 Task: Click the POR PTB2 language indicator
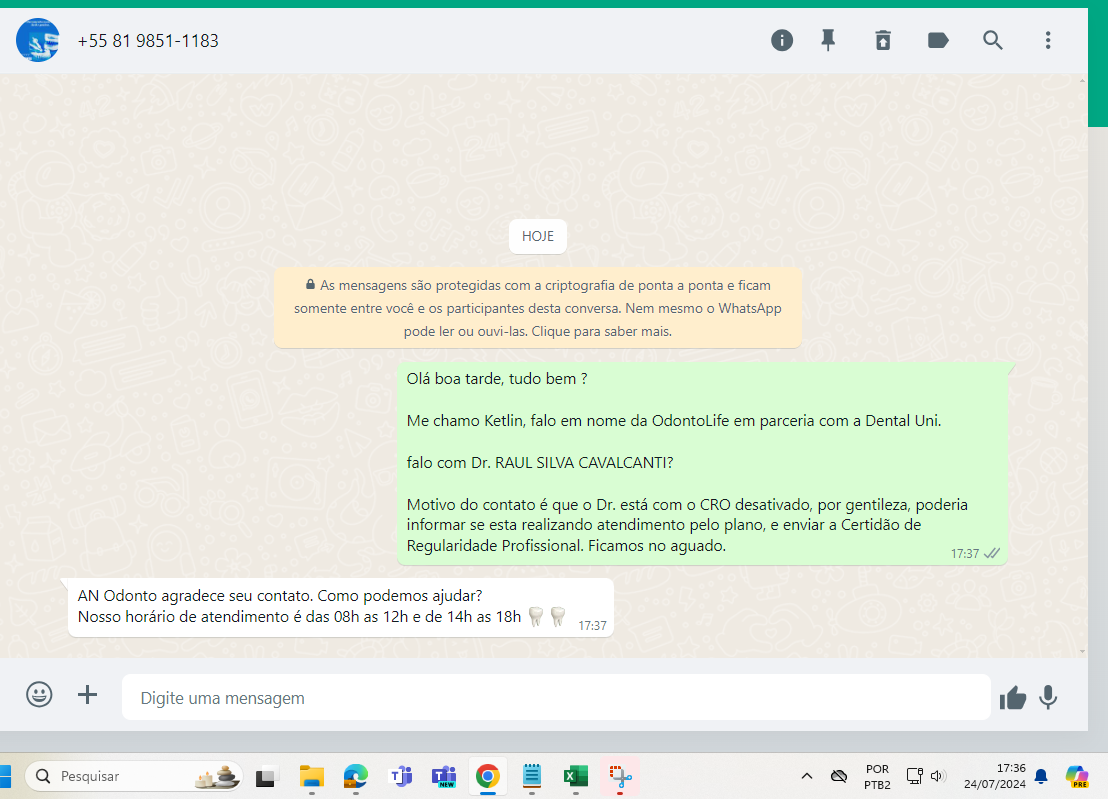pyautogui.click(x=877, y=776)
